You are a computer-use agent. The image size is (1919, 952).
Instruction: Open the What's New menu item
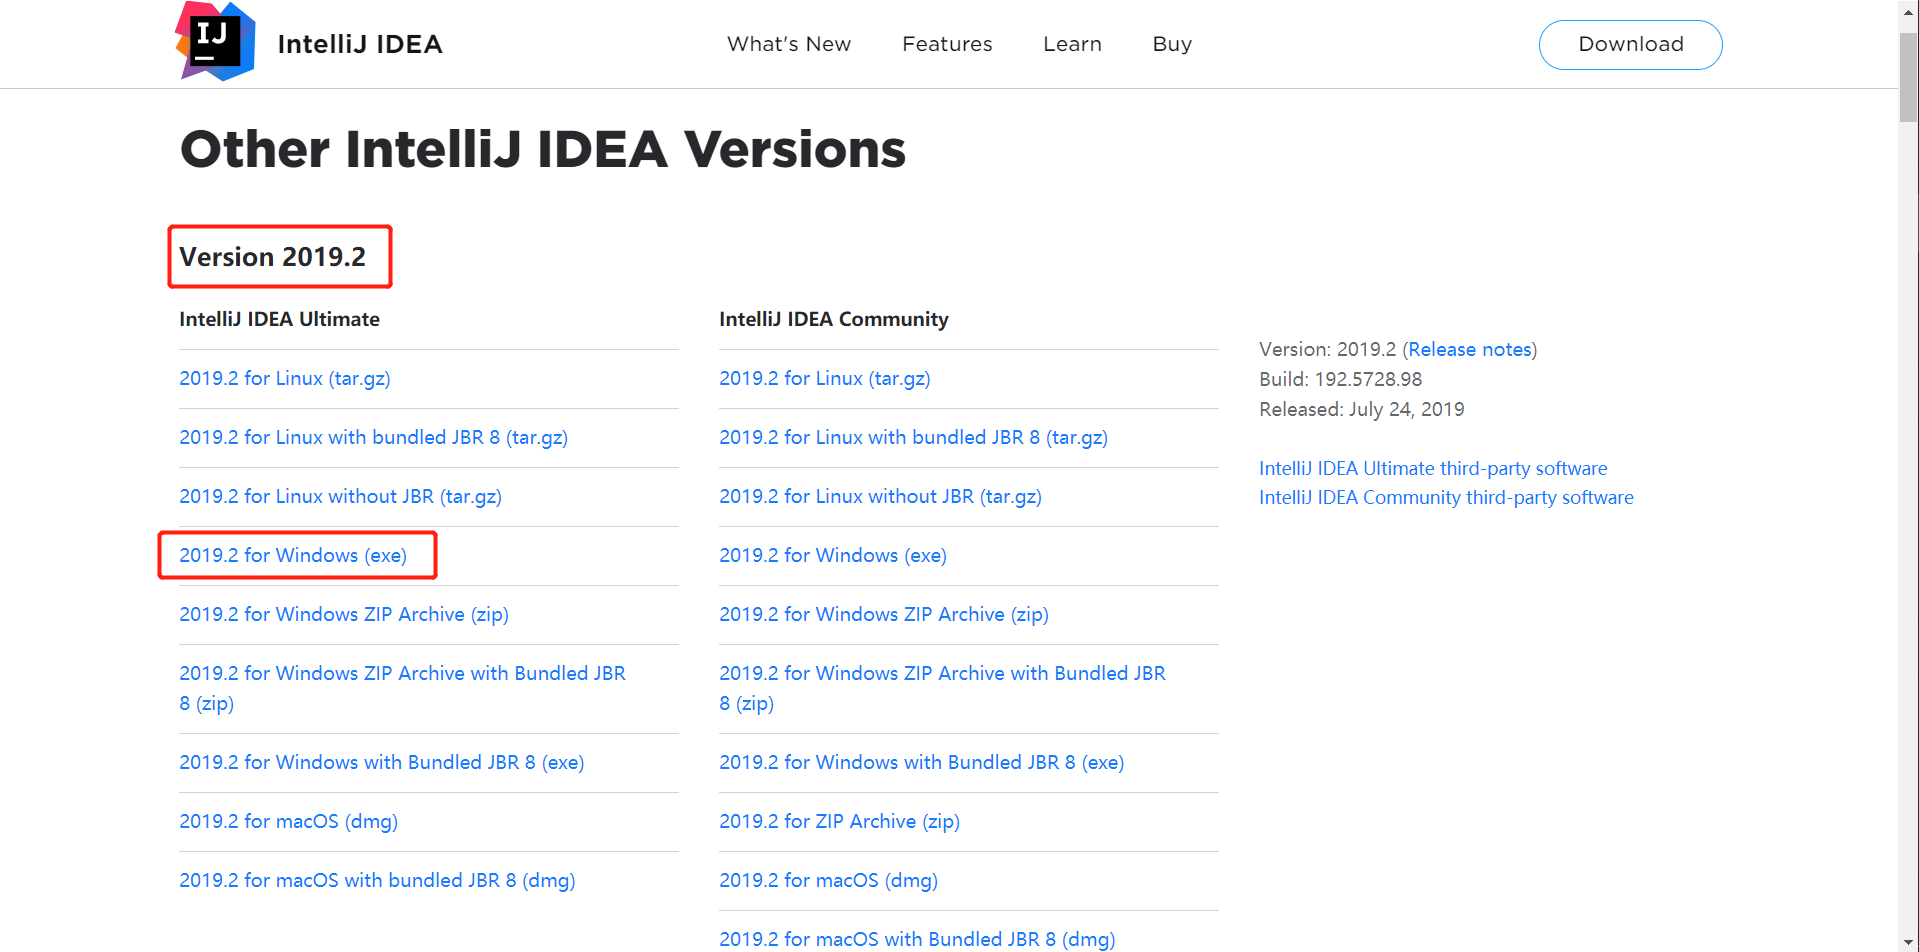click(789, 44)
